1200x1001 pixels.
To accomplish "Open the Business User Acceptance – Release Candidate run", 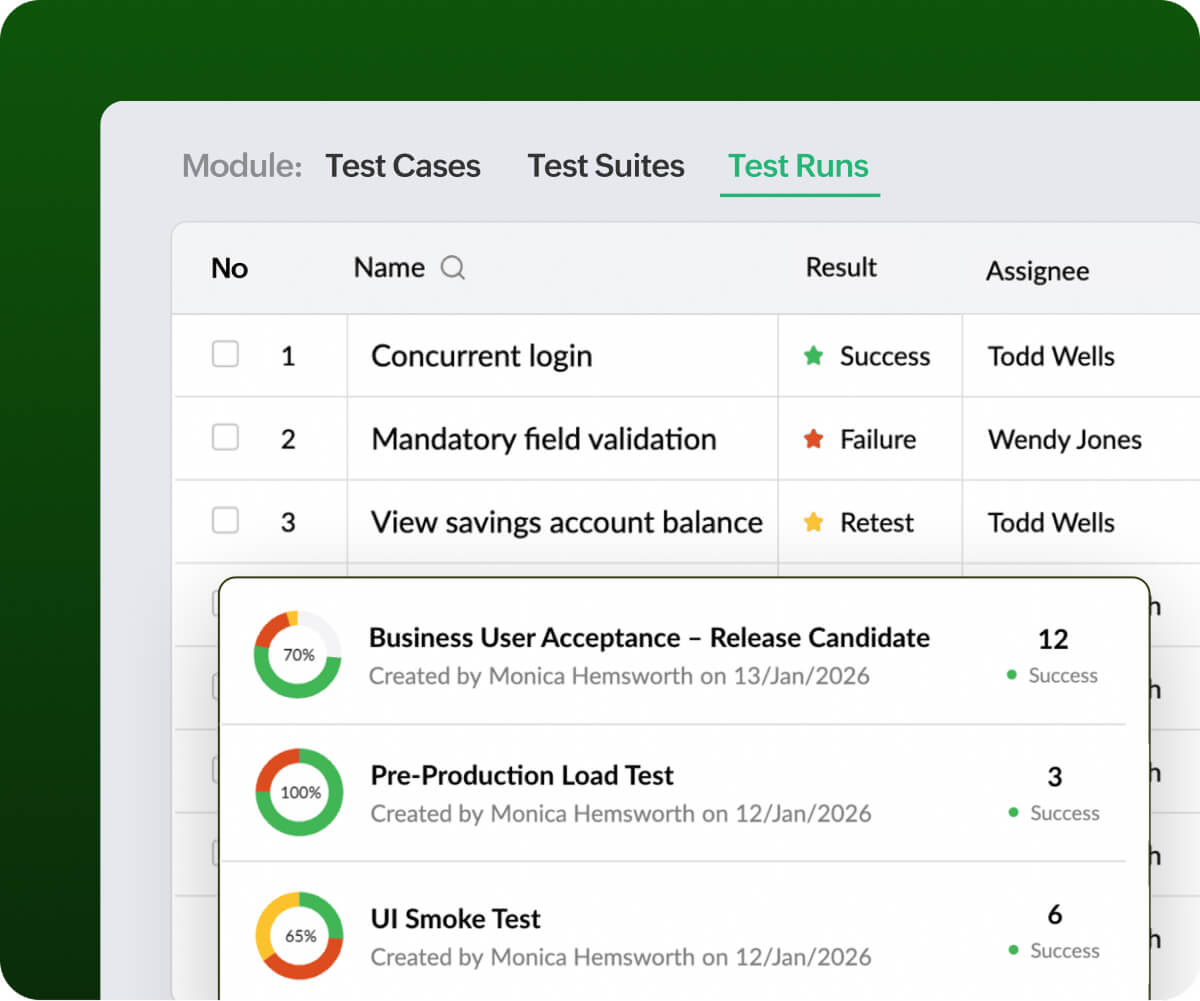I will 650,638.
